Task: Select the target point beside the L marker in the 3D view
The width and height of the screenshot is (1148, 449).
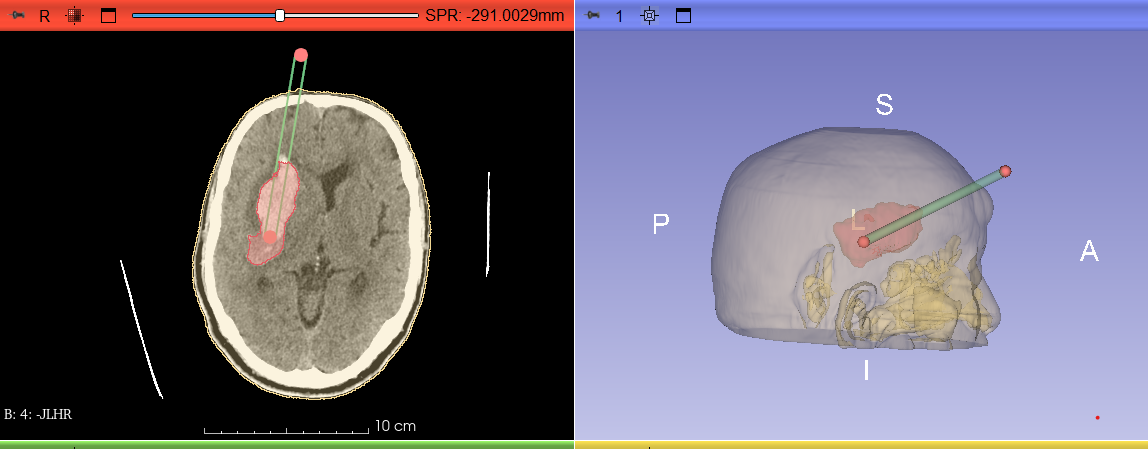Action: click(864, 242)
